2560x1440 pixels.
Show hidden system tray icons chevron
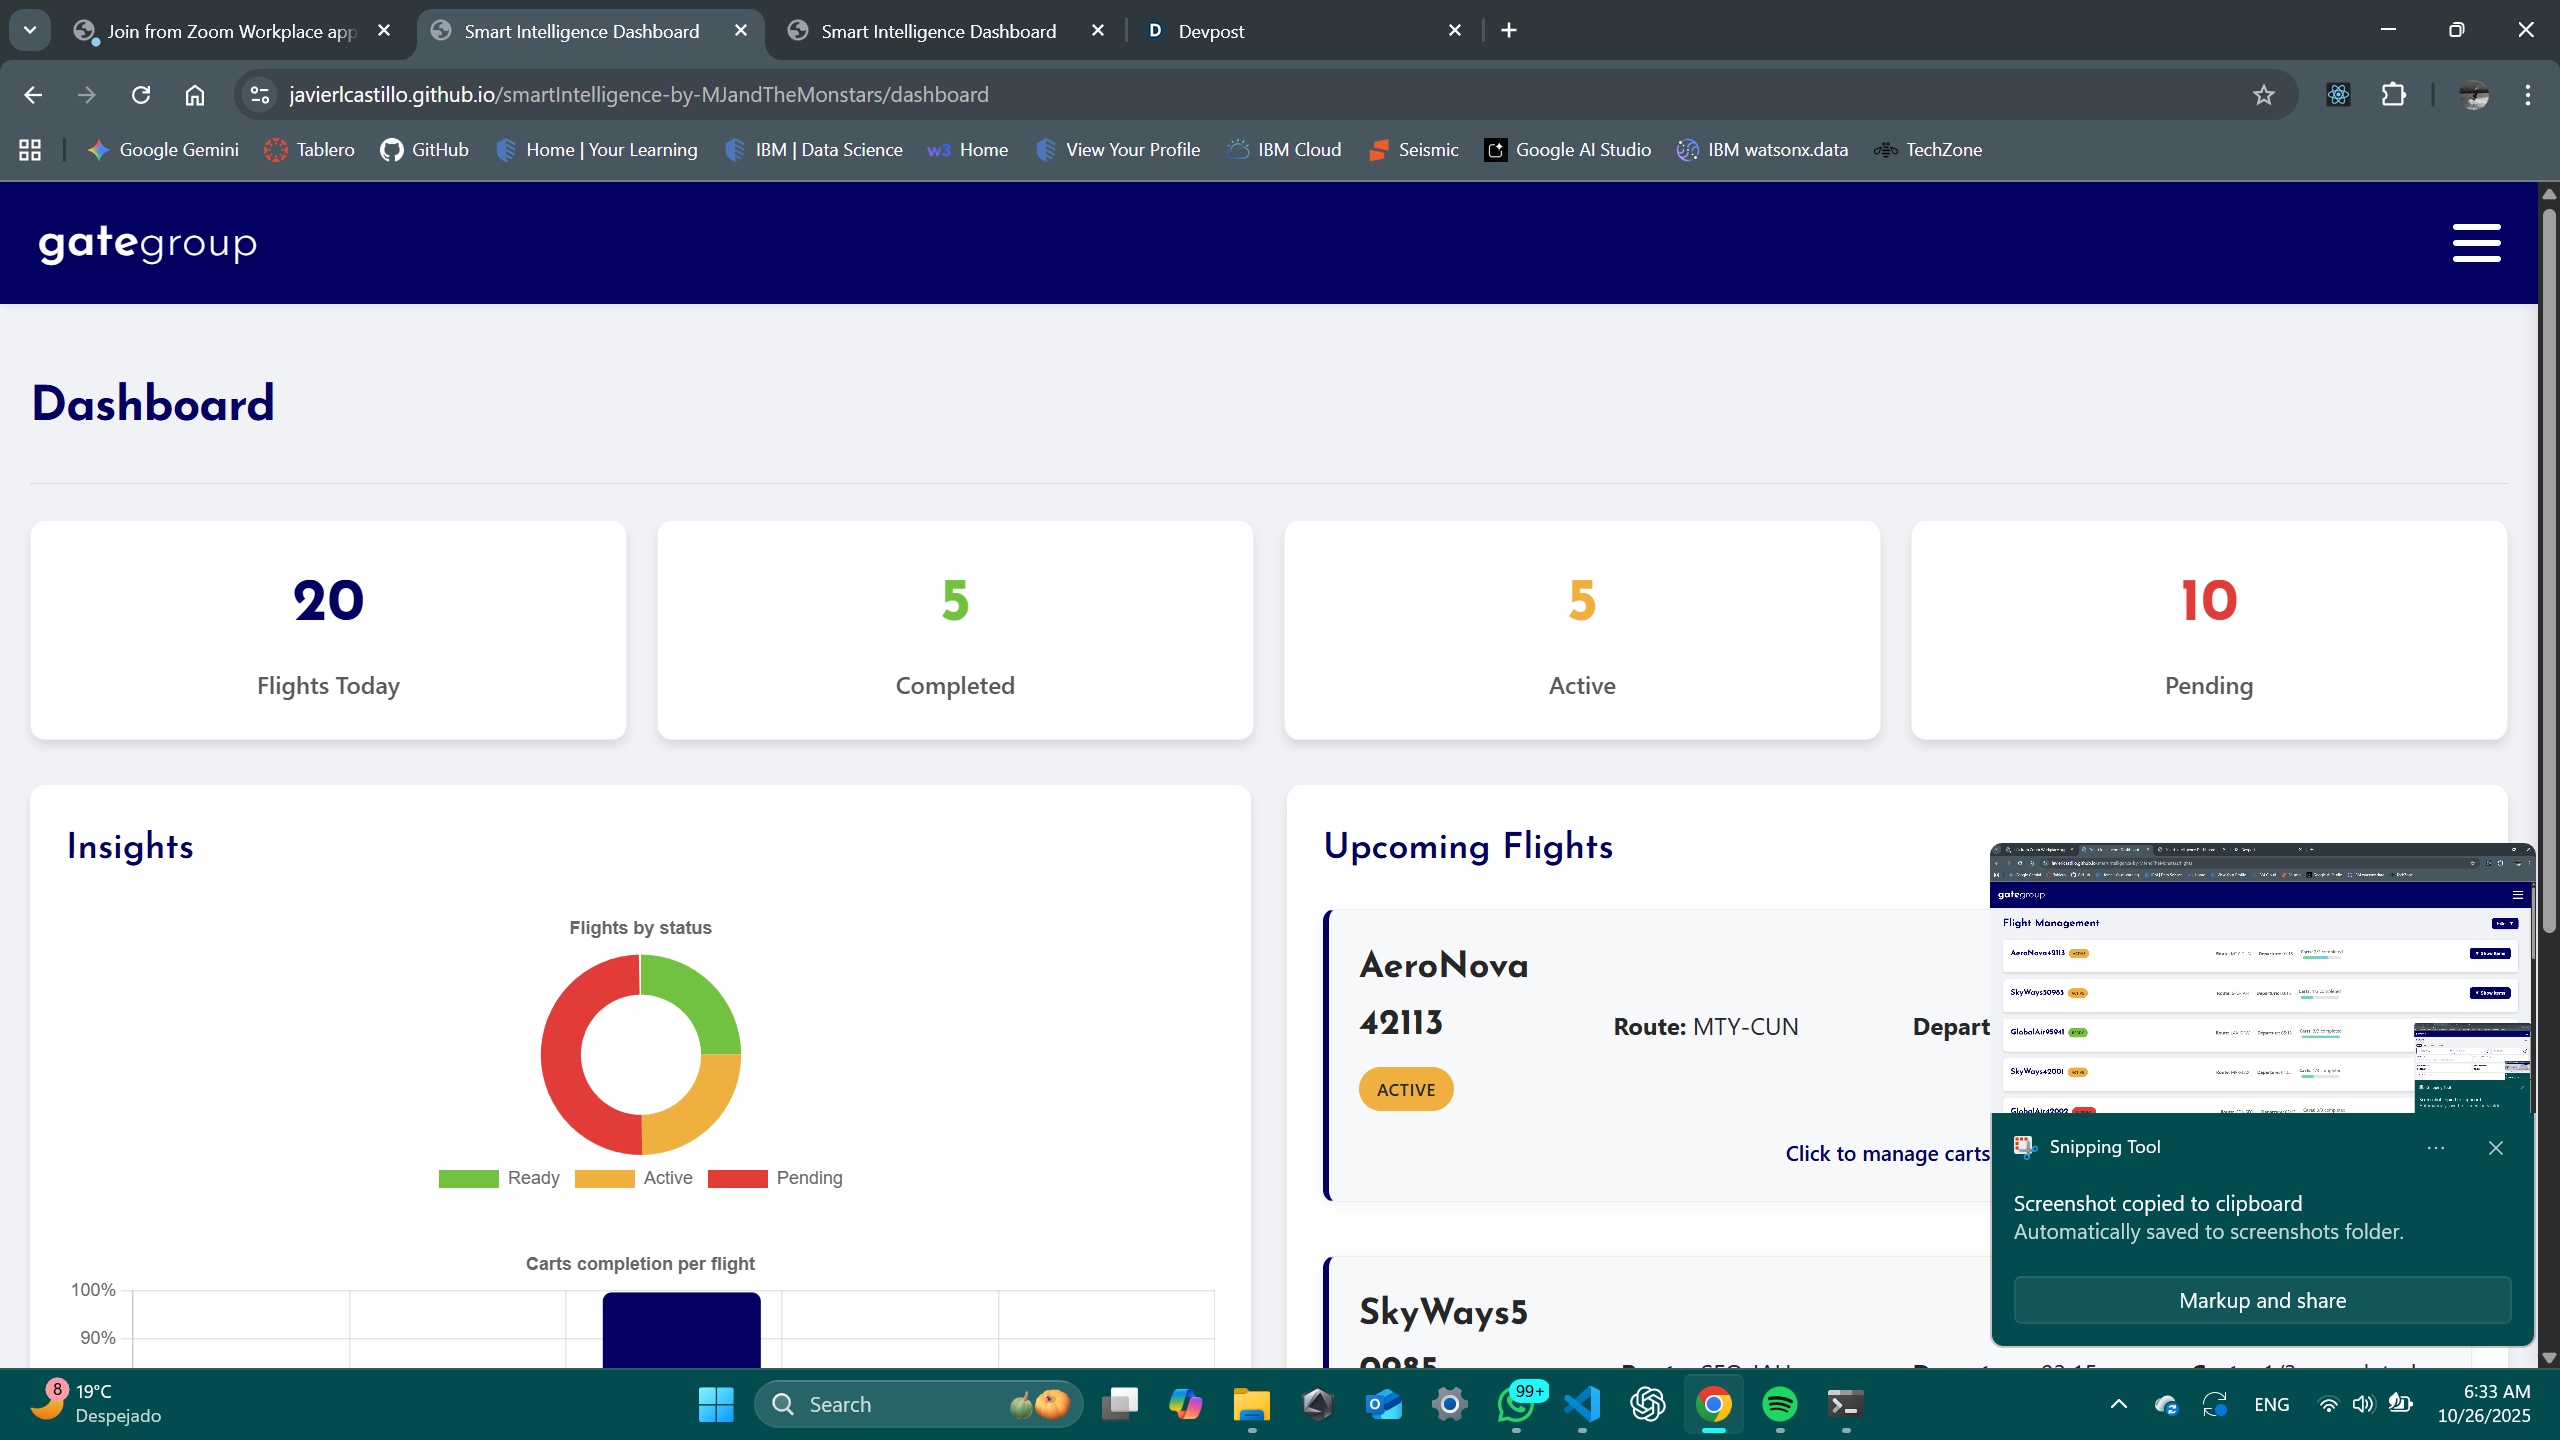pyautogui.click(x=2118, y=1404)
